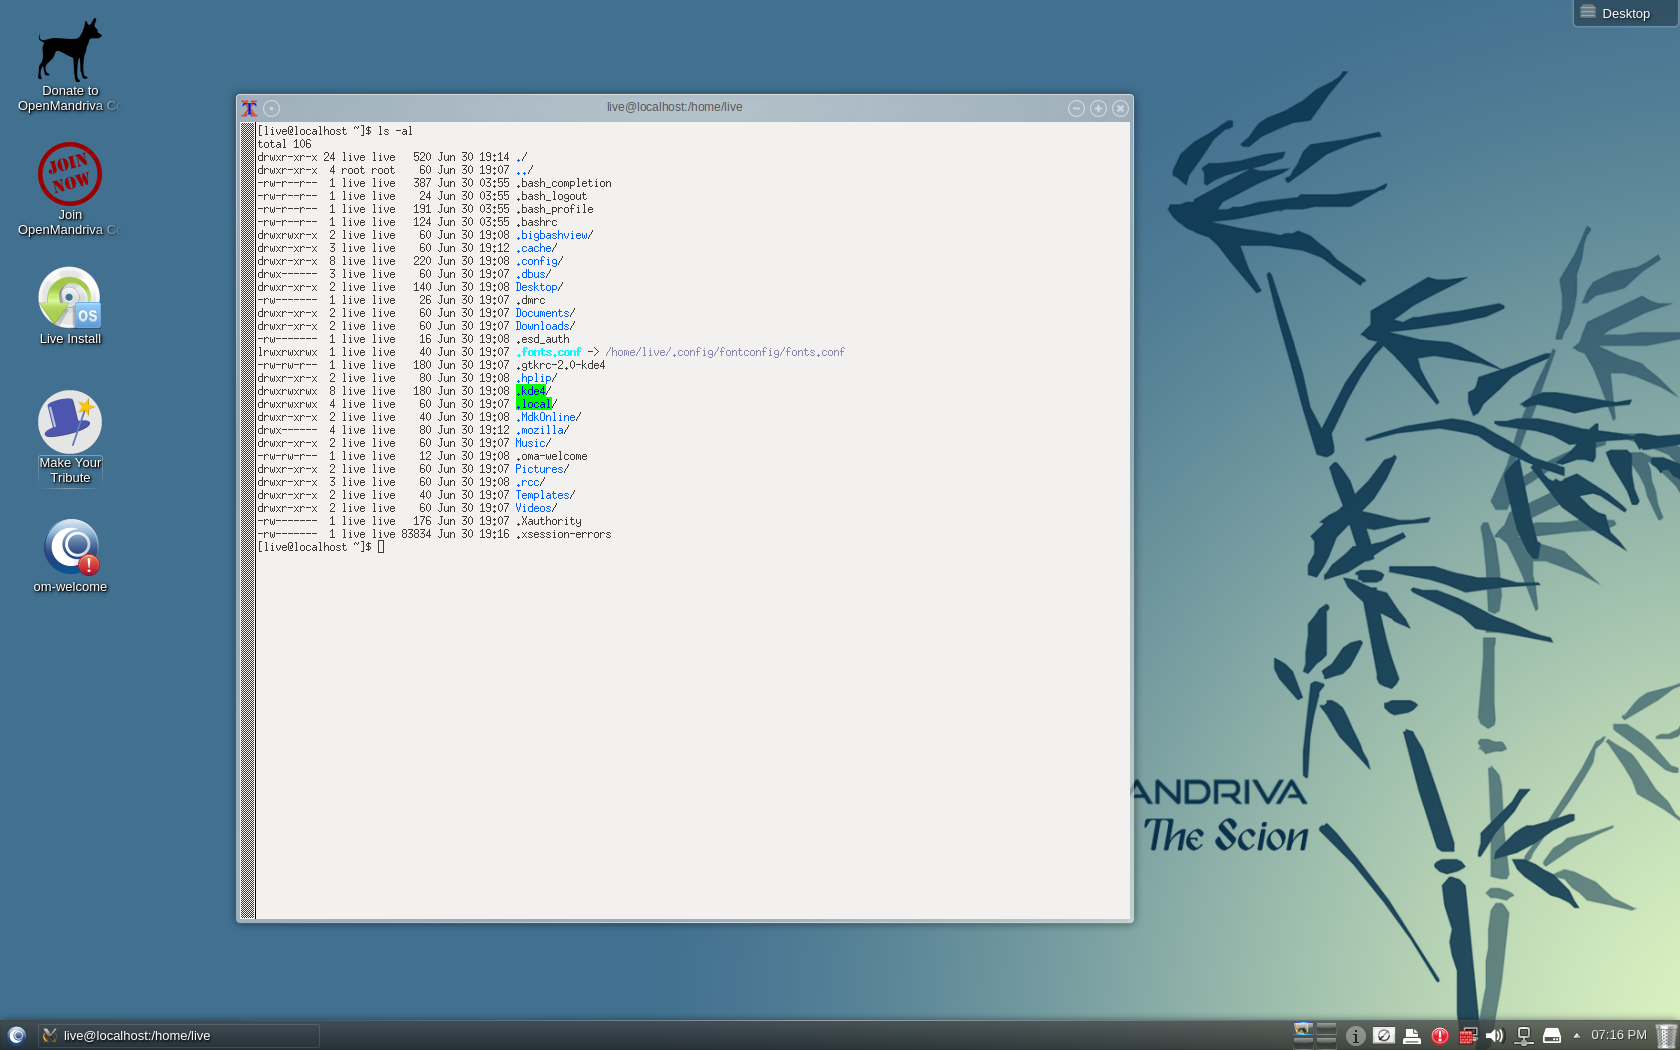Image resolution: width=1680 pixels, height=1050 pixels.
Task: Select the live@localhost:/home/live taskbar entry
Action: pyautogui.click(x=179, y=1035)
